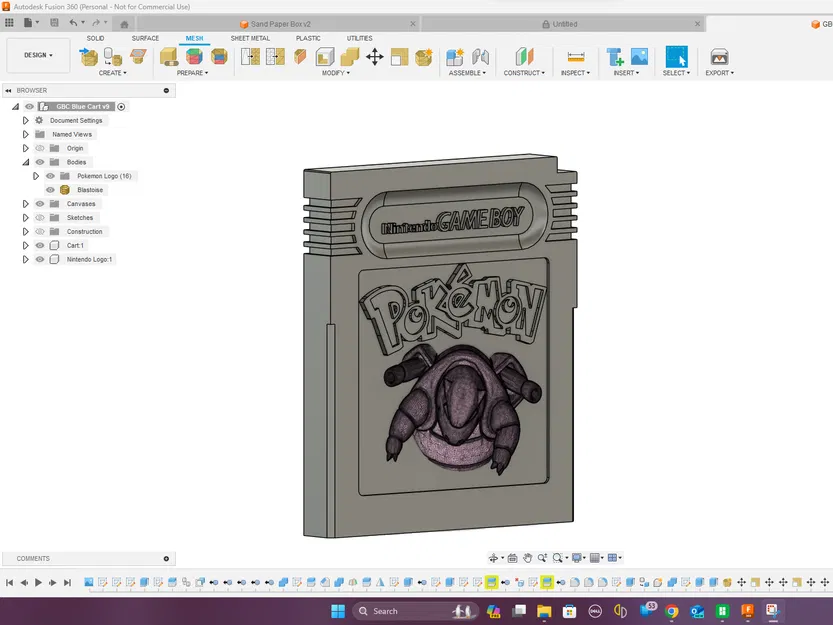Hide the Blastoise body
The image size is (833, 625).
pyautogui.click(x=50, y=190)
